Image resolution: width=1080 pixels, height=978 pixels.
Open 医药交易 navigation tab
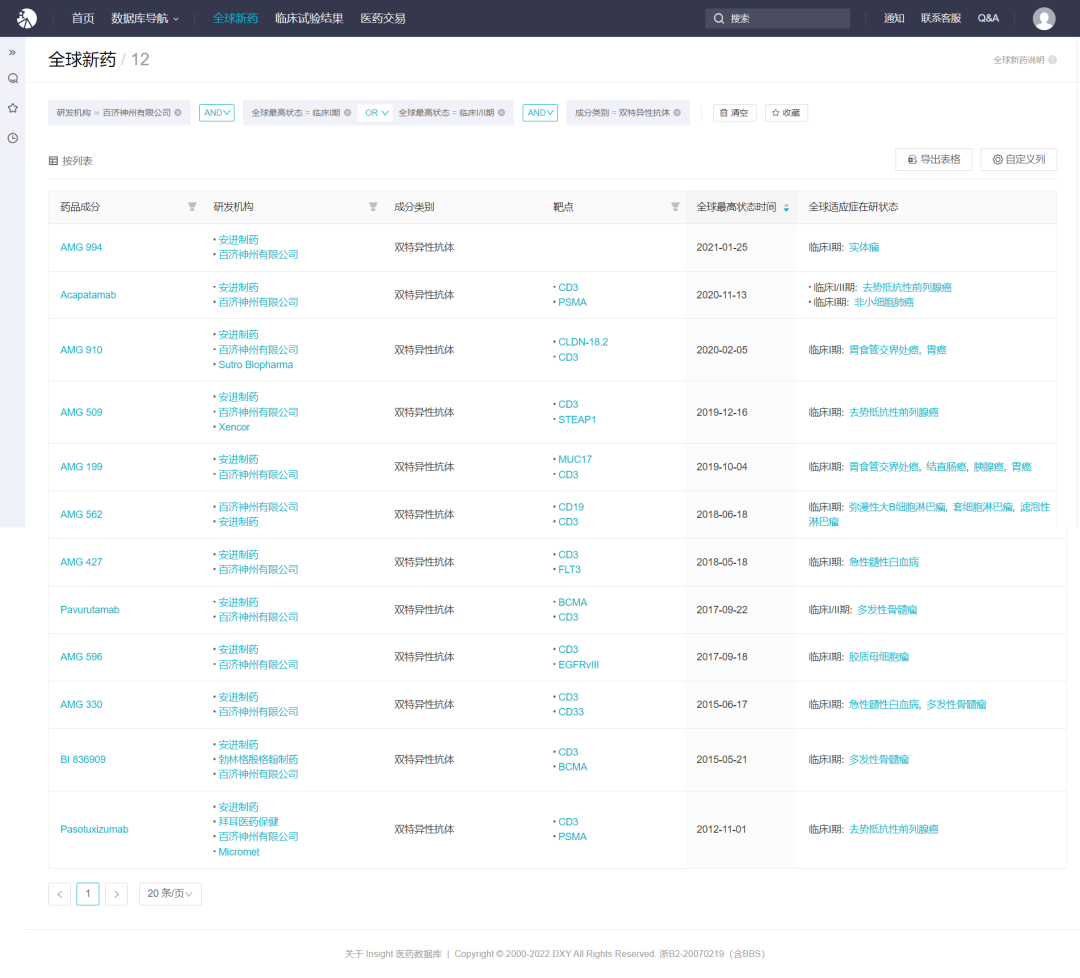point(383,19)
